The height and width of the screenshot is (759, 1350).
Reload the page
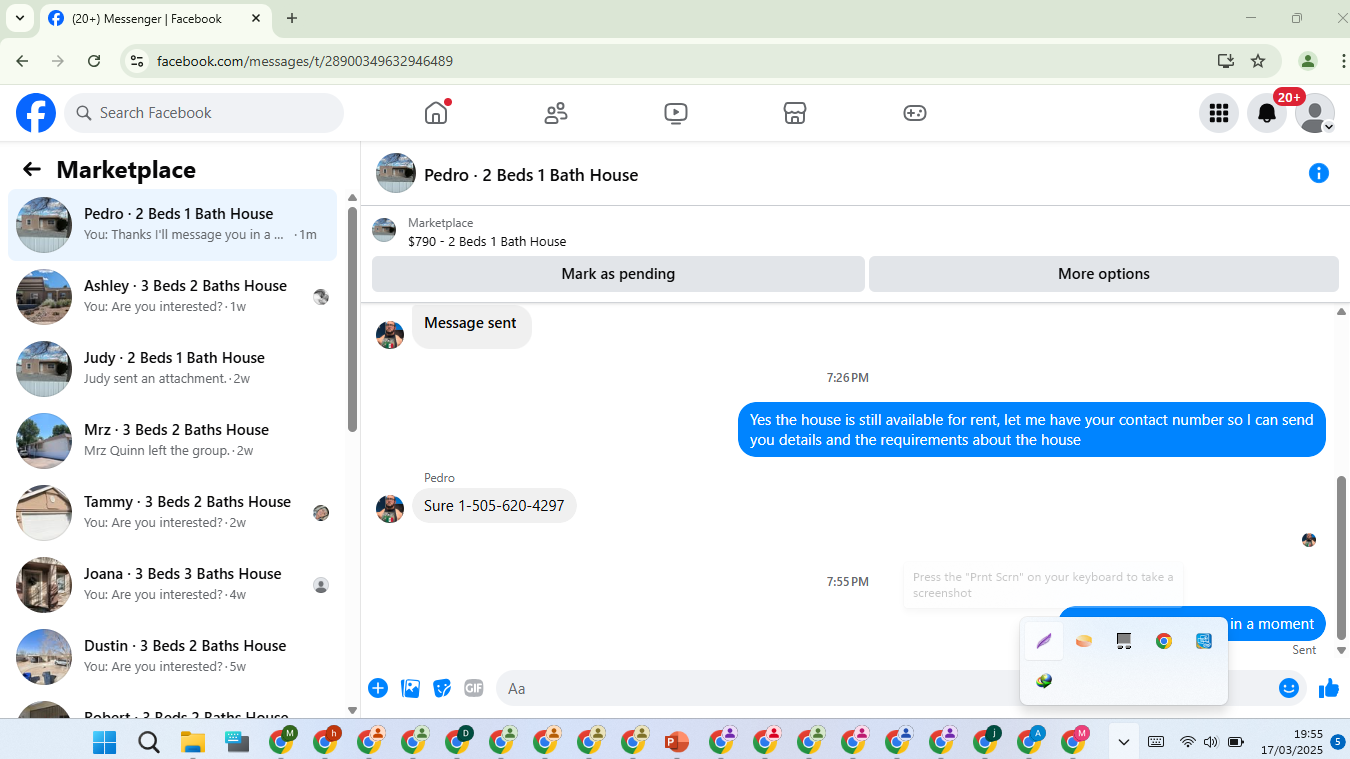click(94, 61)
